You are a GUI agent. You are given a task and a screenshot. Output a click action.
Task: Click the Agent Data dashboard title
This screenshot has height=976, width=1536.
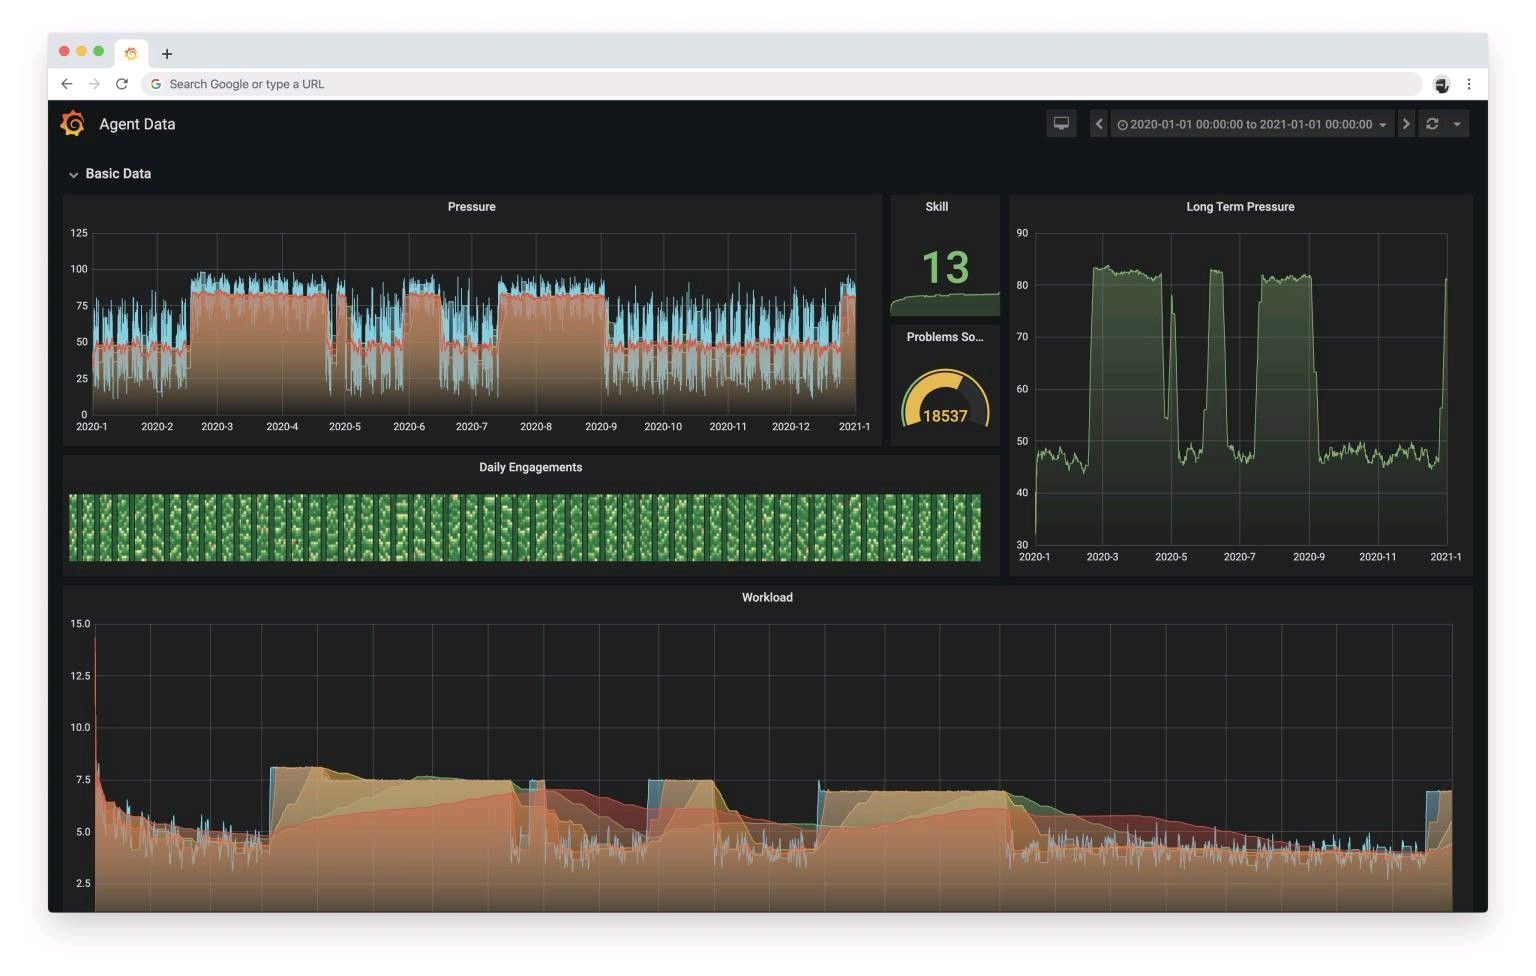[x=137, y=124]
